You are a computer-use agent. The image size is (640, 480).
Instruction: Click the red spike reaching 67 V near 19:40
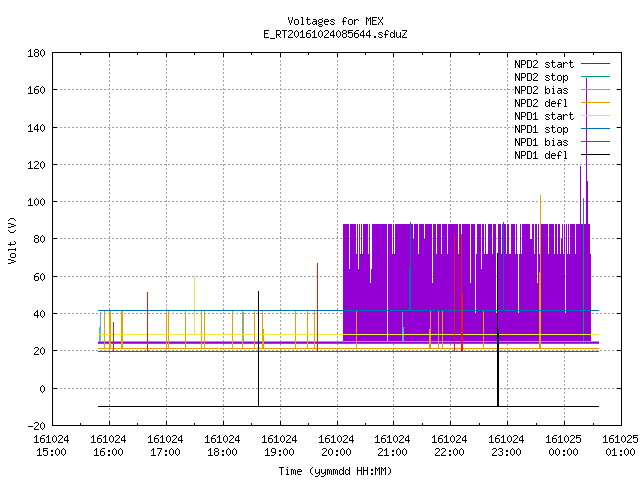click(x=318, y=307)
